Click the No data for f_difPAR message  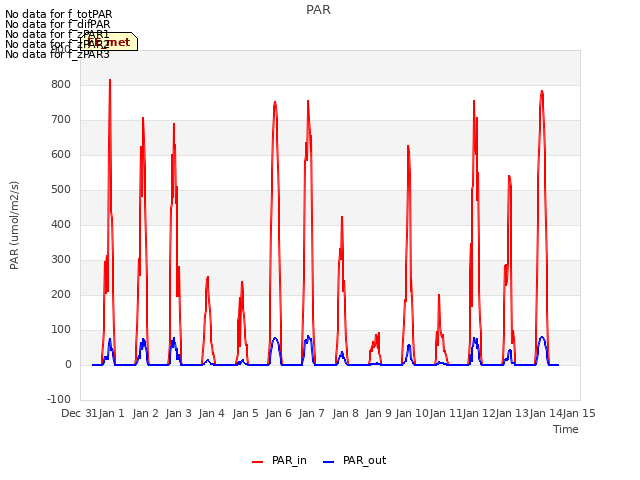tap(58, 24)
